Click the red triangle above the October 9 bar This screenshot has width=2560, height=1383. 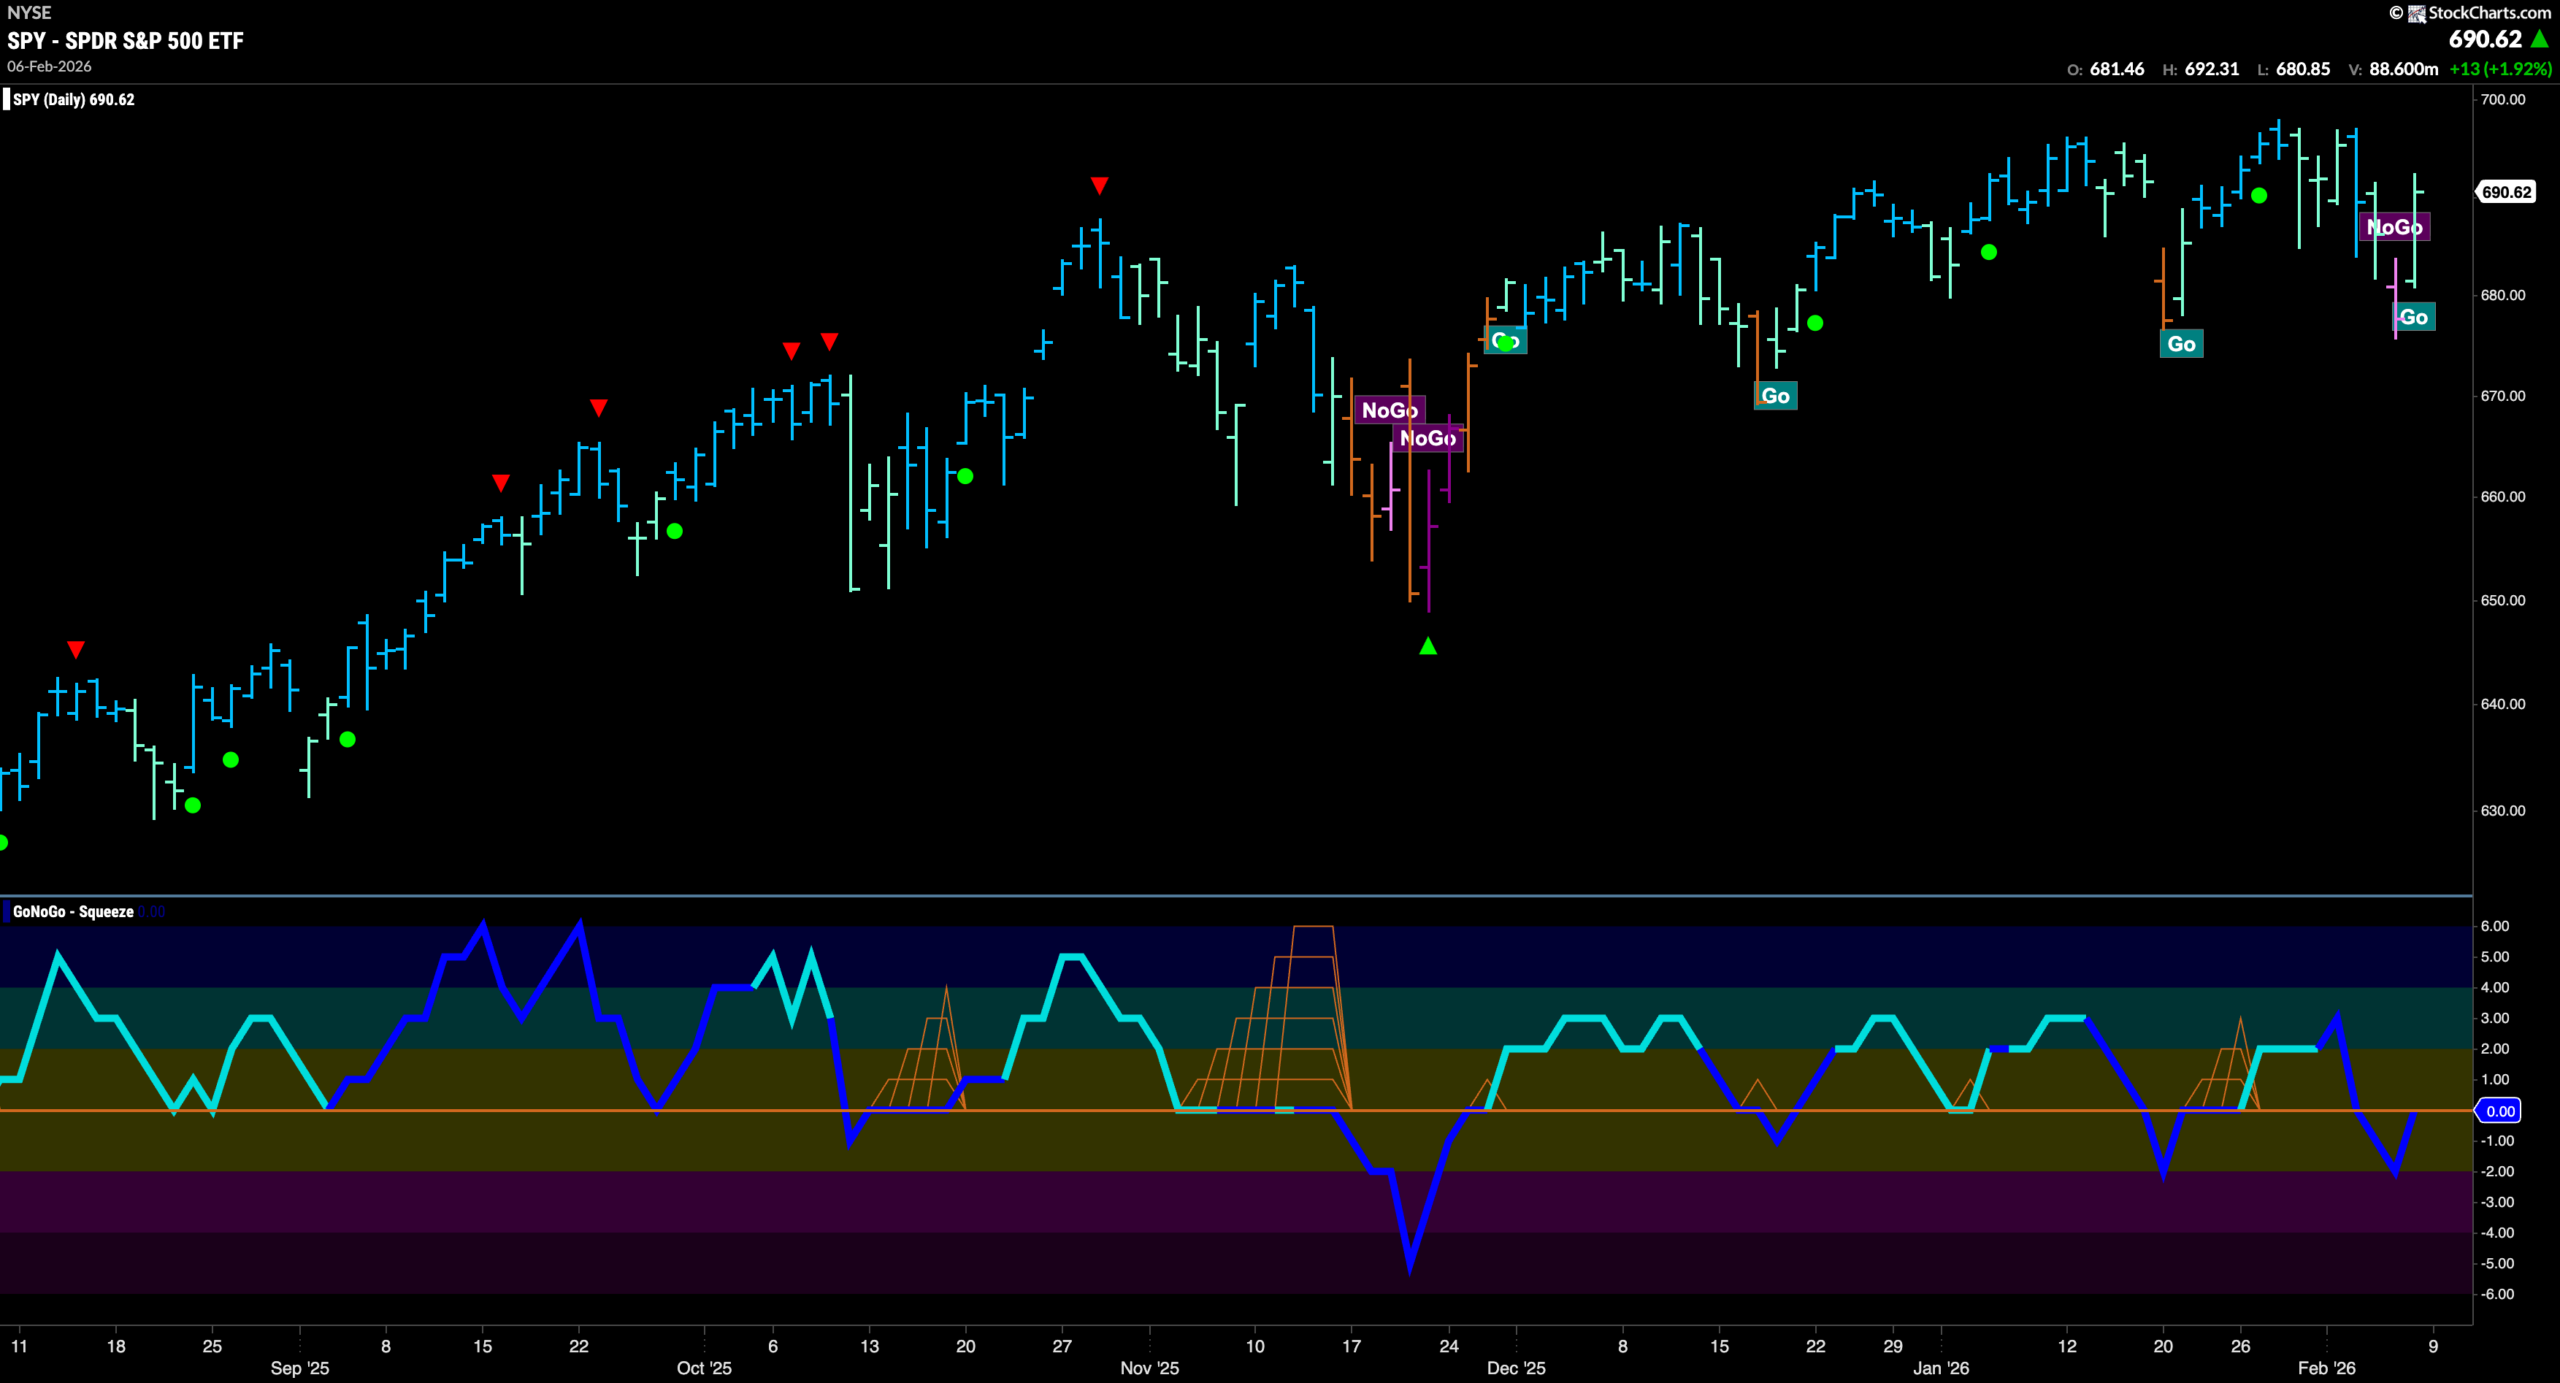coord(829,342)
